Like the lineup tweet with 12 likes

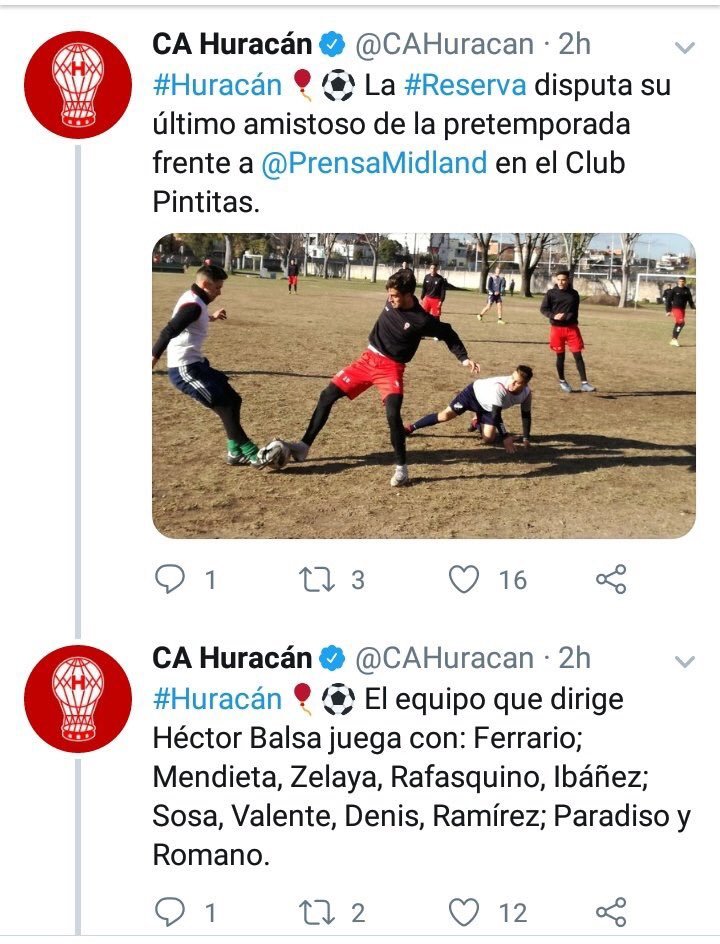point(464,912)
